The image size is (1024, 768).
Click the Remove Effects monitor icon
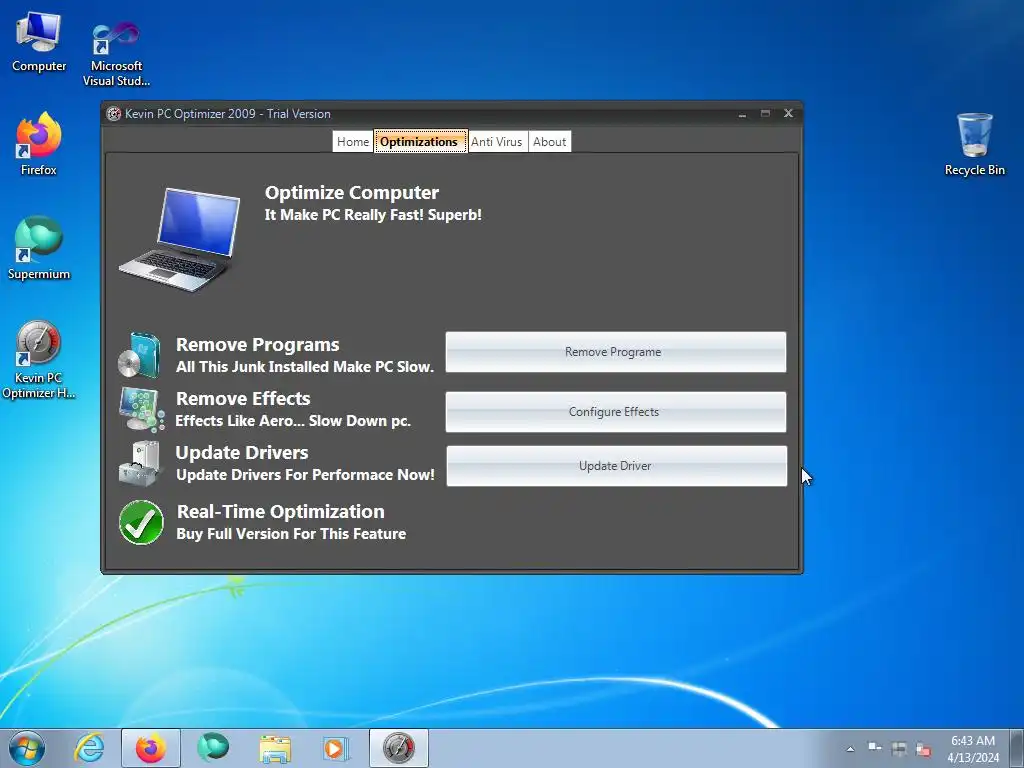click(141, 409)
